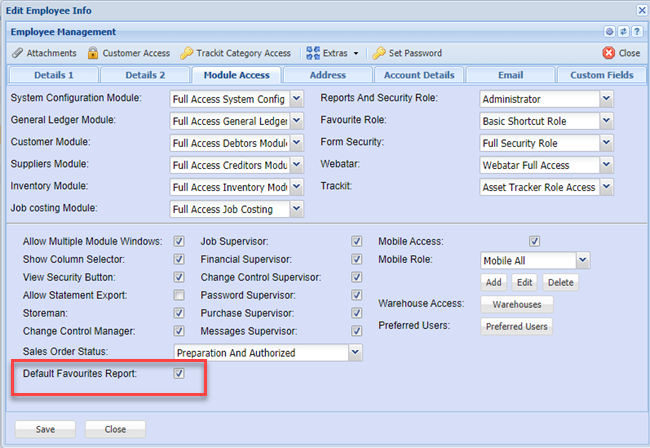
Task: Click the Preferred Users button
Action: 517,326
